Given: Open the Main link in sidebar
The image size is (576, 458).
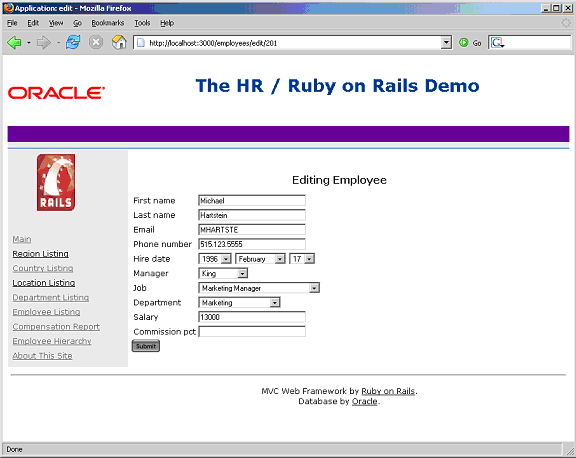Looking at the screenshot, I should (x=22, y=239).
